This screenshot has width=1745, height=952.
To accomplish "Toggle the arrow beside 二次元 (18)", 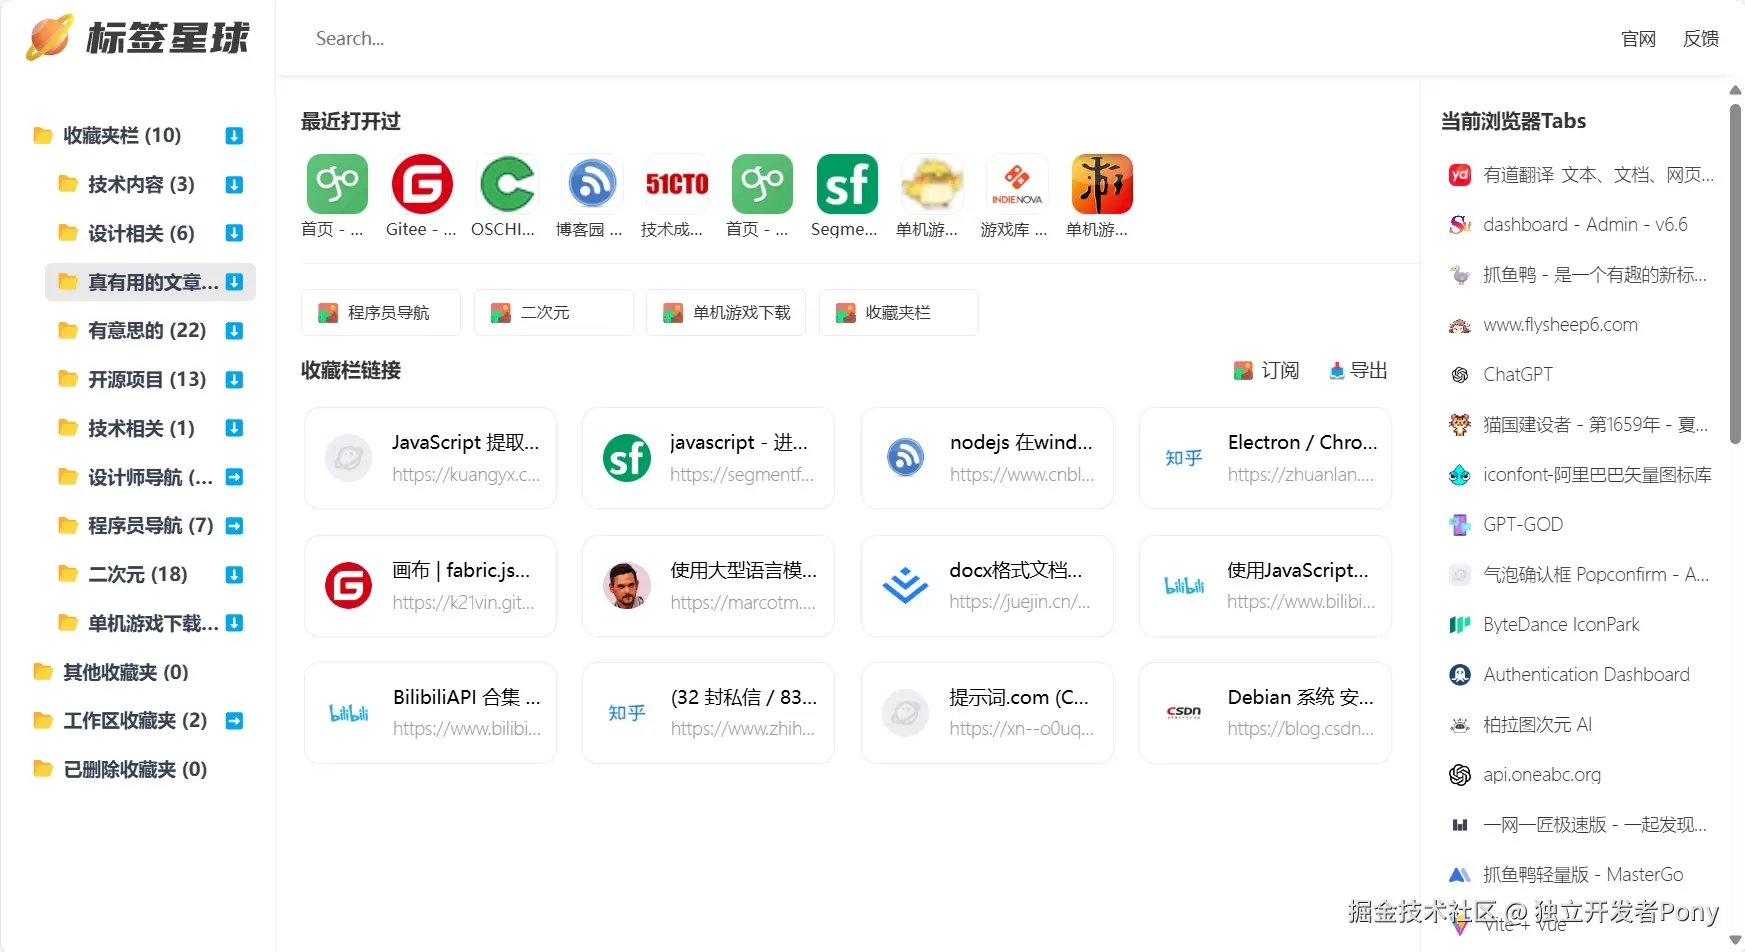I will pyautogui.click(x=234, y=575).
